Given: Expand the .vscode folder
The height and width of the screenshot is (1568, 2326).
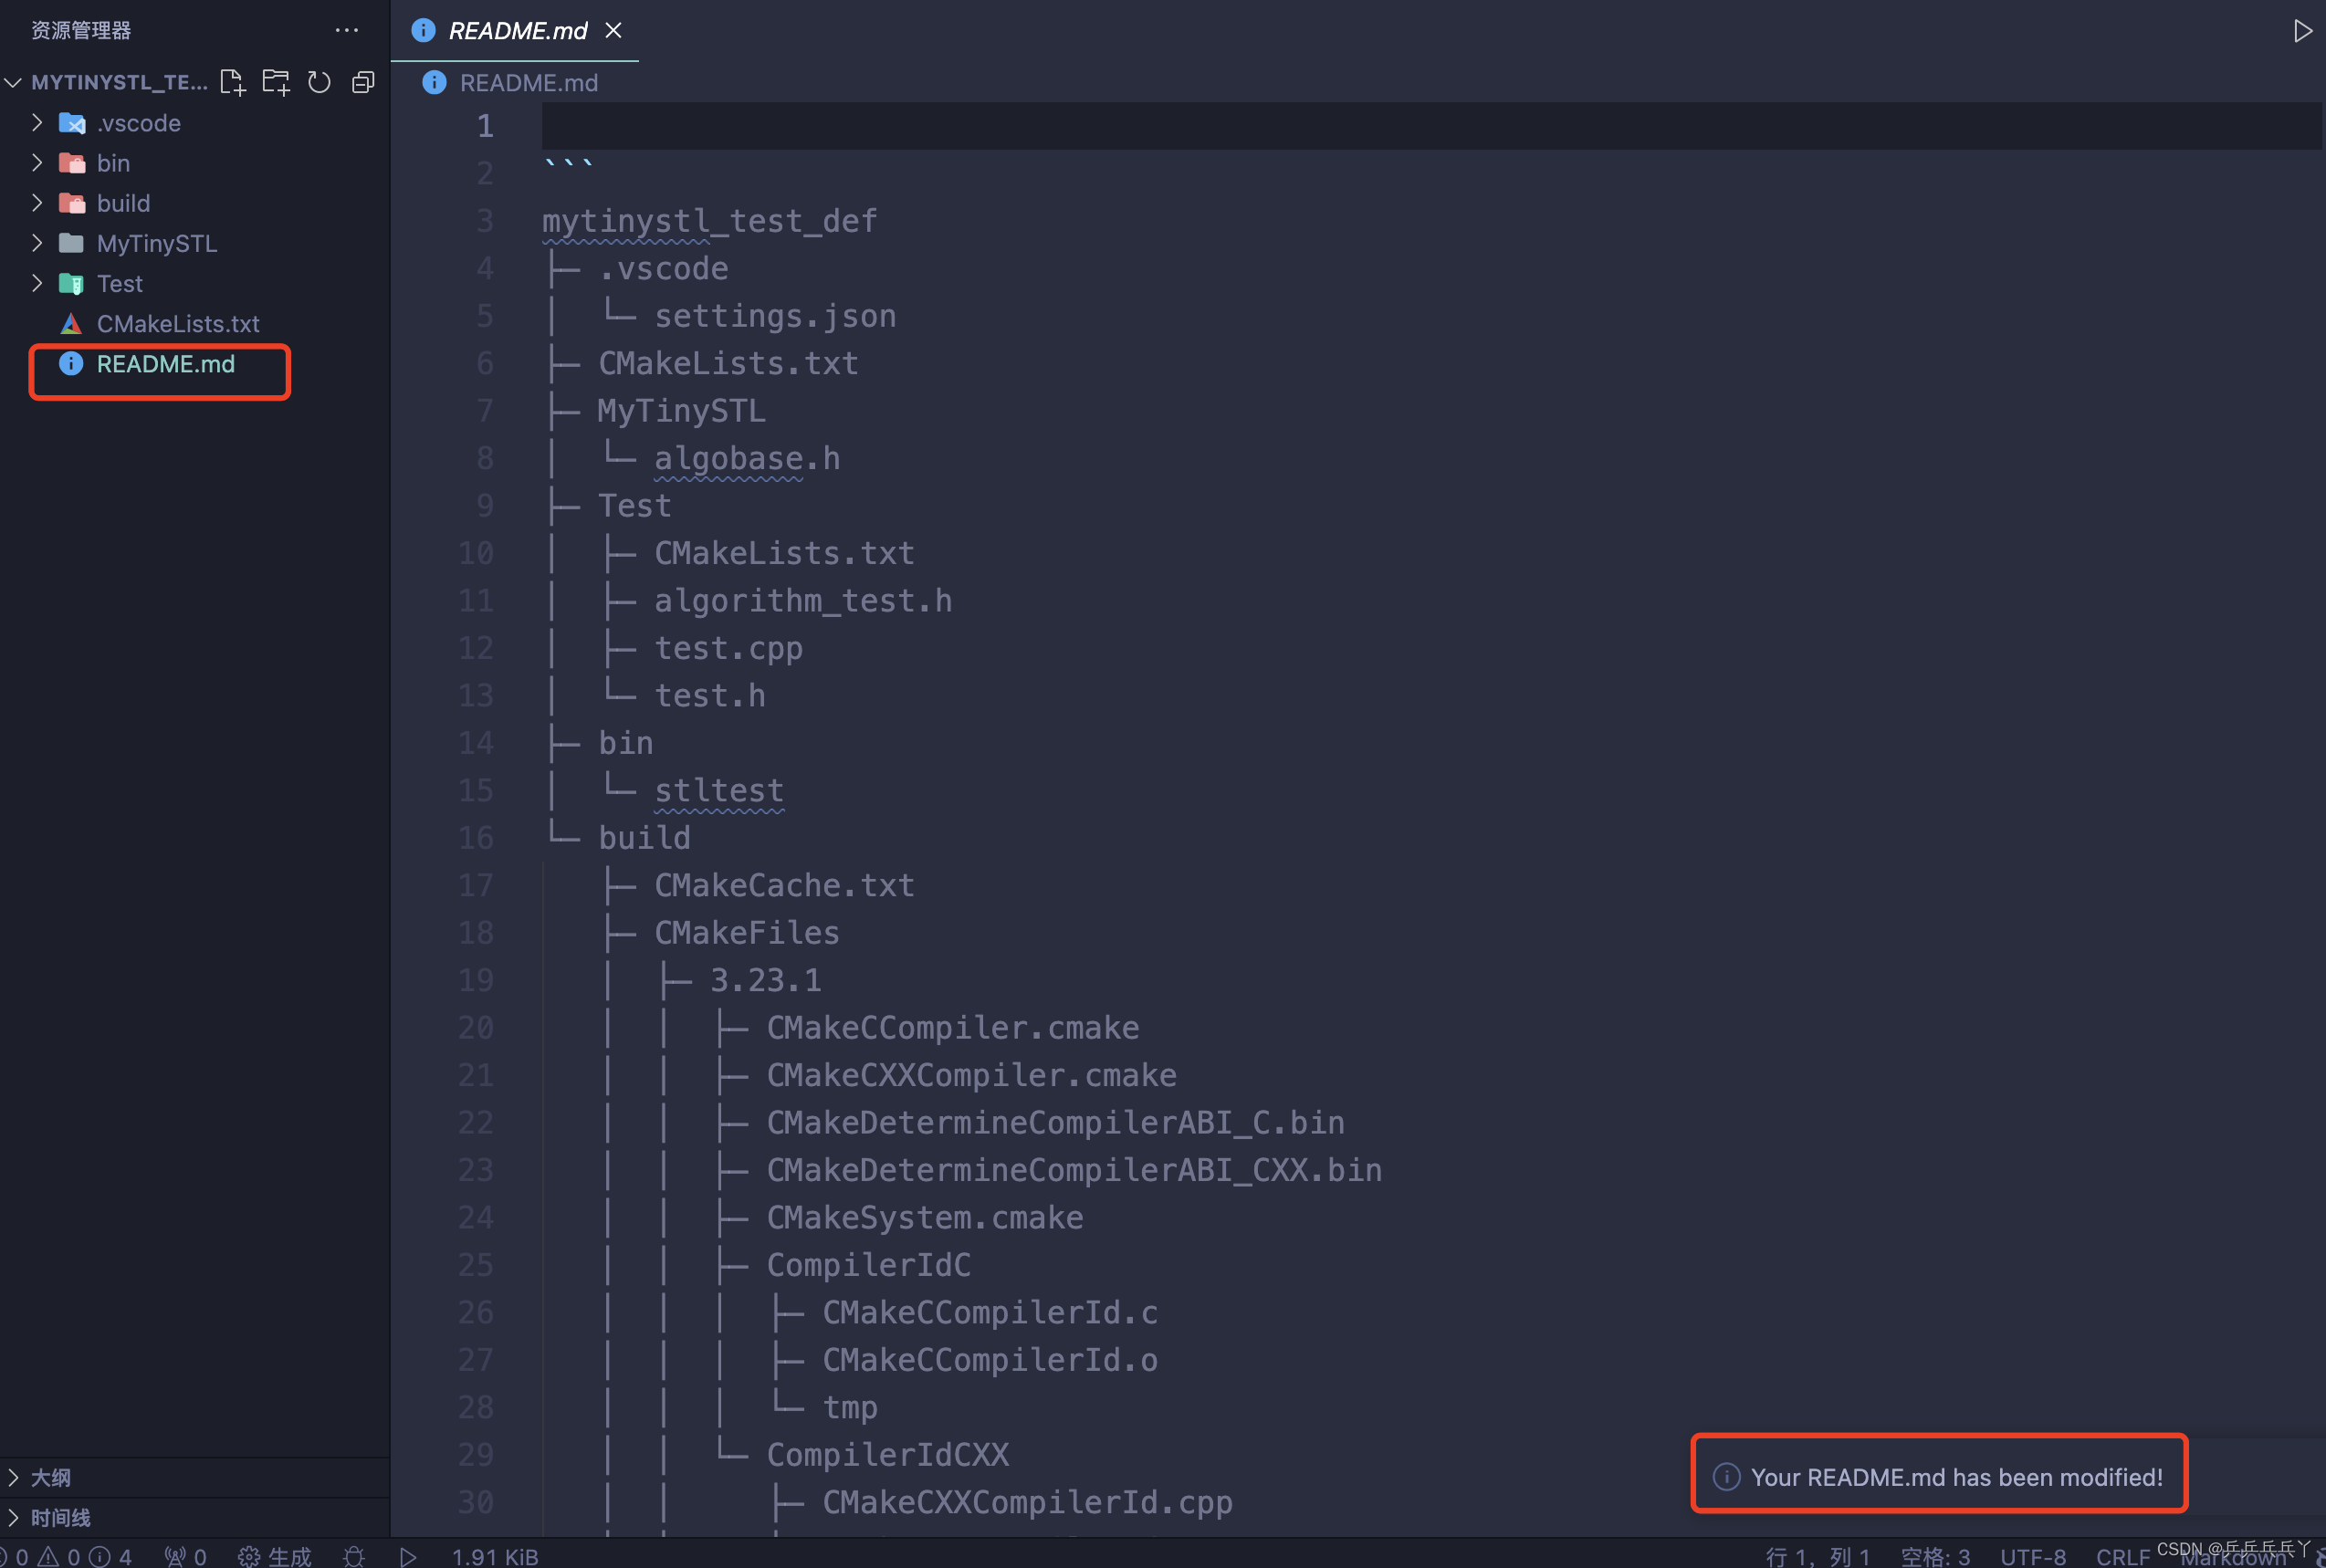Looking at the screenshot, I should pos(138,123).
